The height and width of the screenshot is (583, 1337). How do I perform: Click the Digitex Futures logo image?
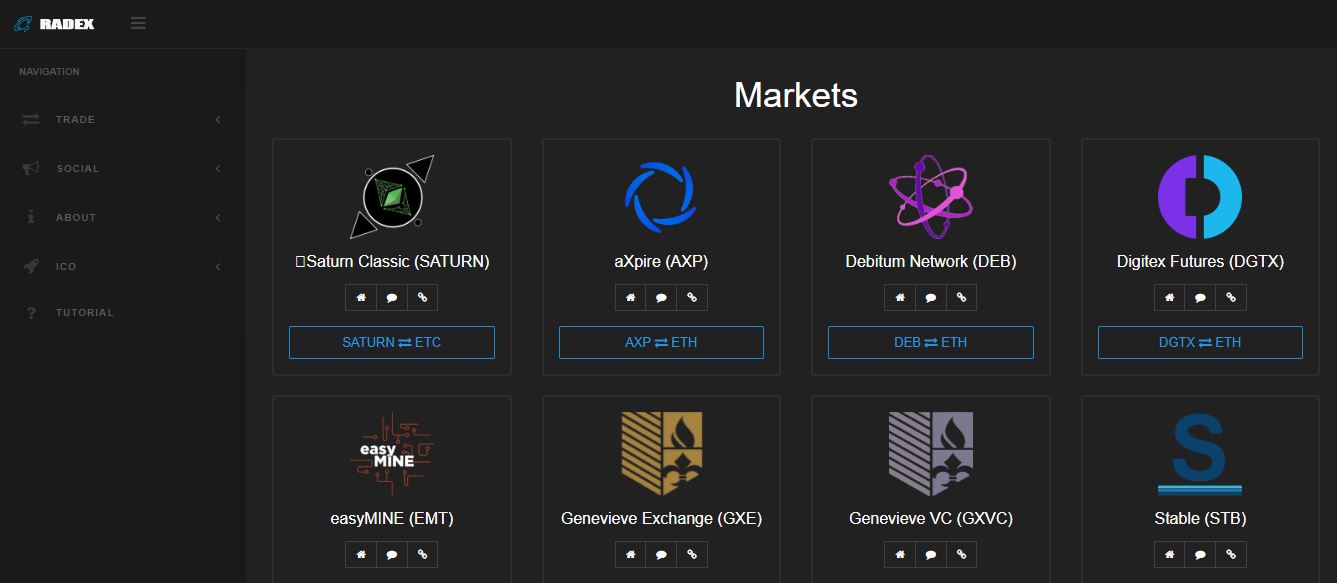tap(1200, 197)
